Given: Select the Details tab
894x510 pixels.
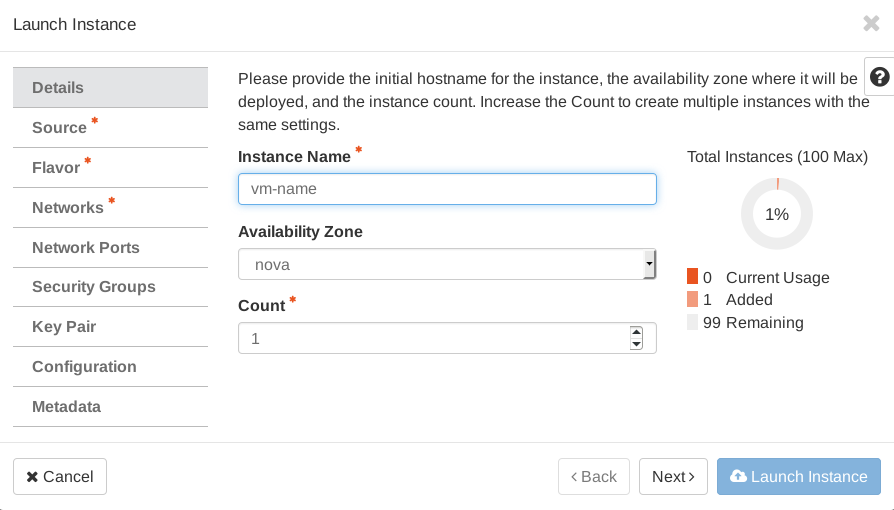Looking at the screenshot, I should point(110,88).
